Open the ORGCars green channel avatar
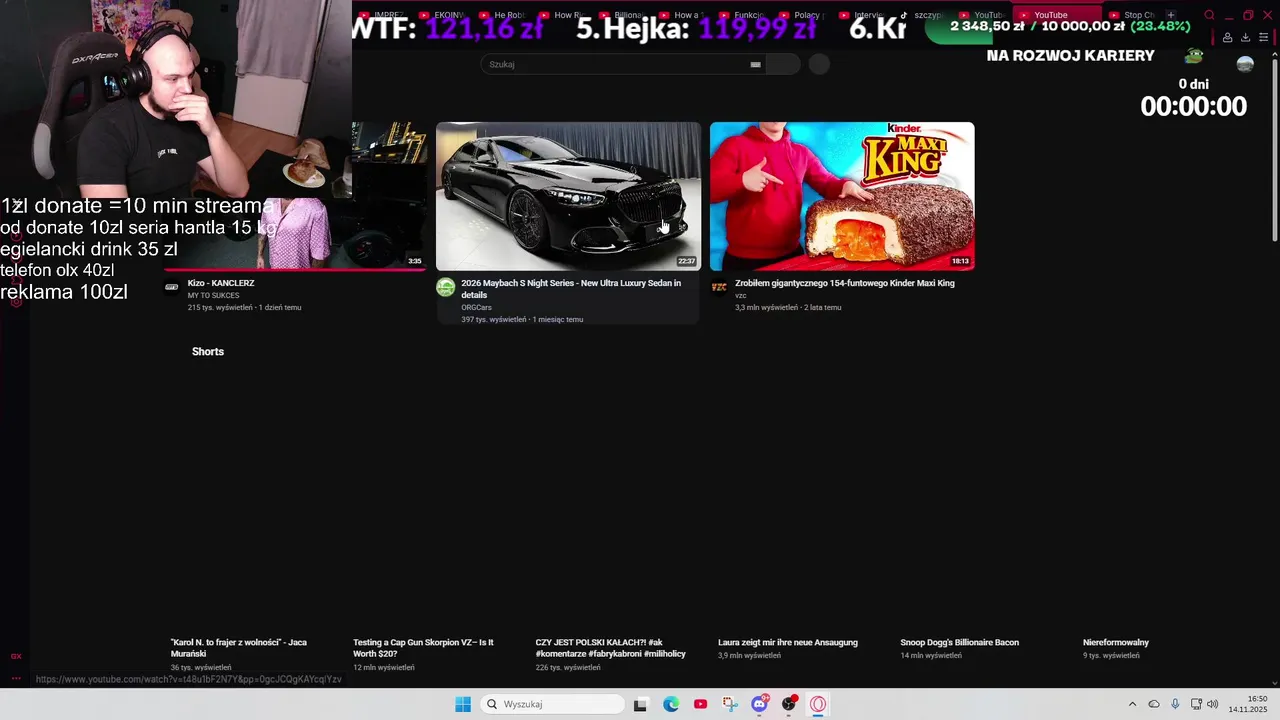Image resolution: width=1280 pixels, height=720 pixels. [445, 288]
